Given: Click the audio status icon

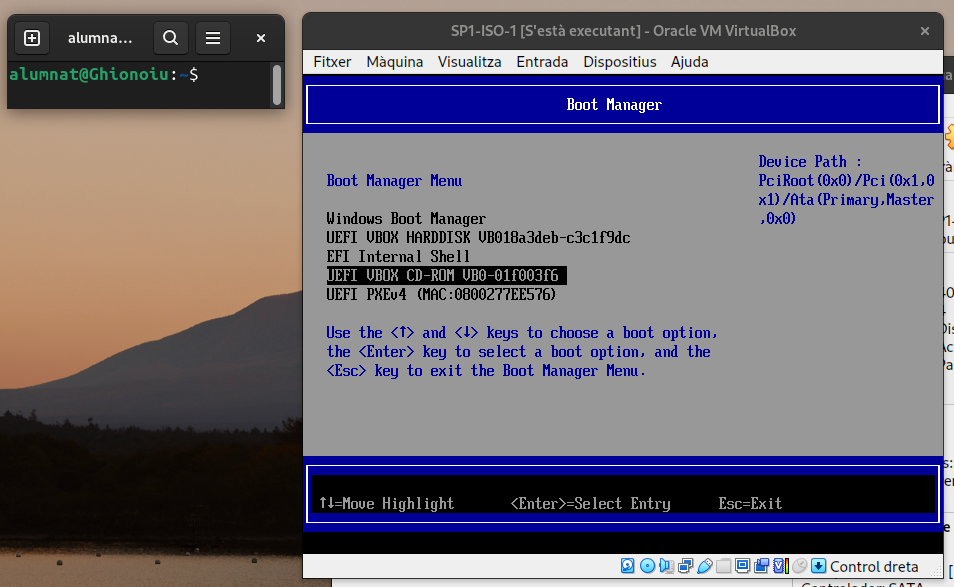Looking at the screenshot, I should tap(666, 567).
